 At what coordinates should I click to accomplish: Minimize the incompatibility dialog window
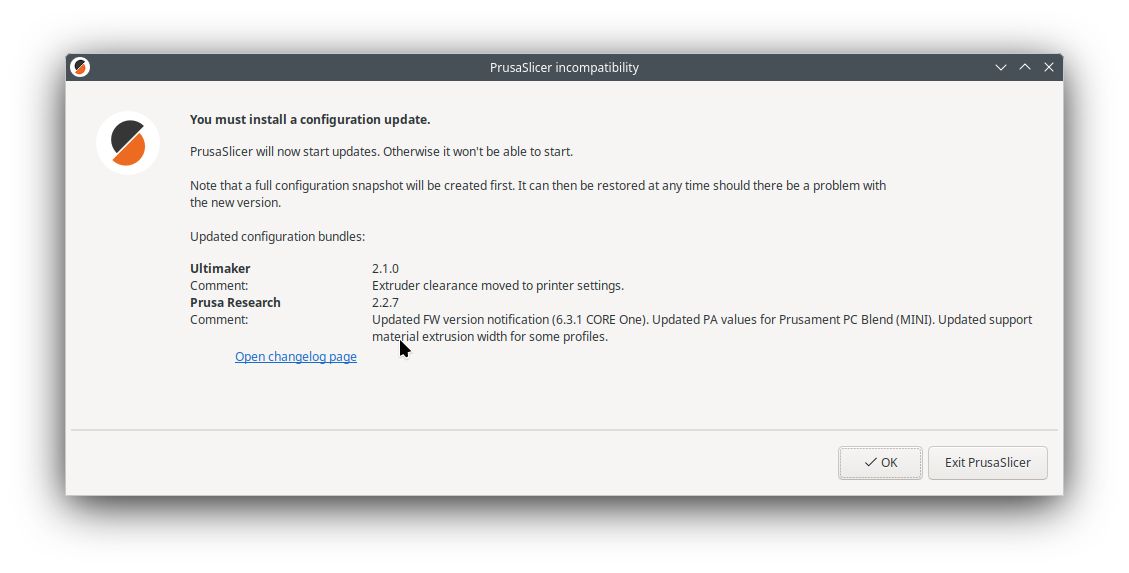pyautogui.click(x=1001, y=67)
